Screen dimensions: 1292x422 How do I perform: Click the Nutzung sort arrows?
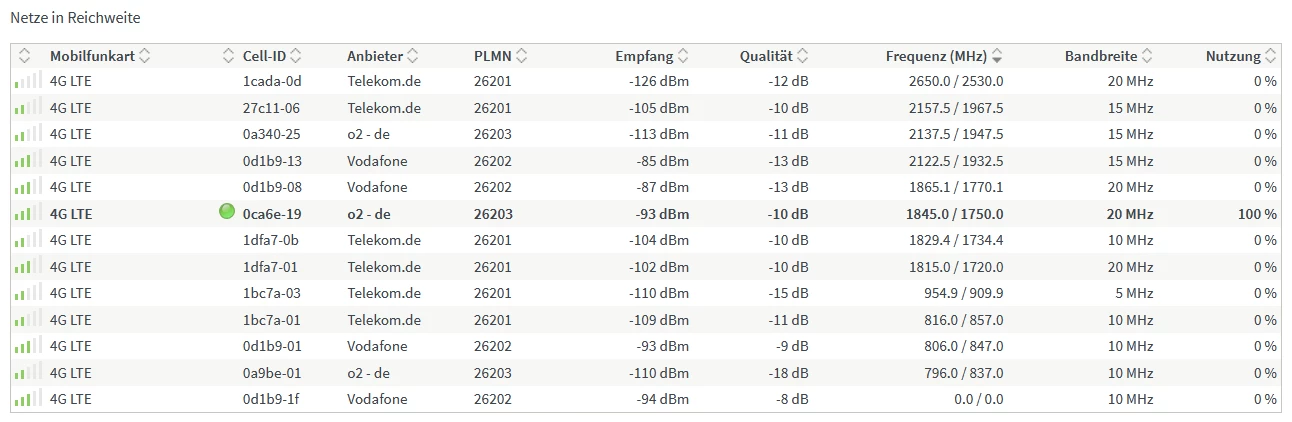point(1270,56)
